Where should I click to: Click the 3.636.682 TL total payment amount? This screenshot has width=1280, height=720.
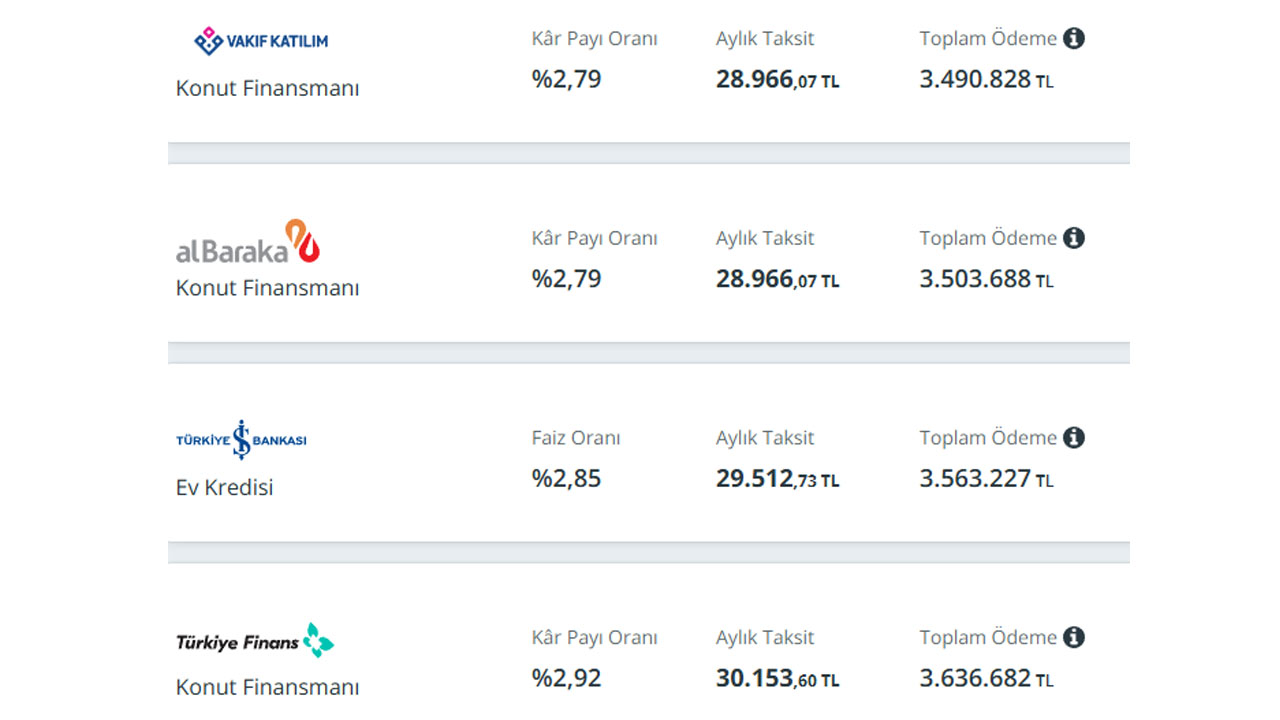coord(987,679)
